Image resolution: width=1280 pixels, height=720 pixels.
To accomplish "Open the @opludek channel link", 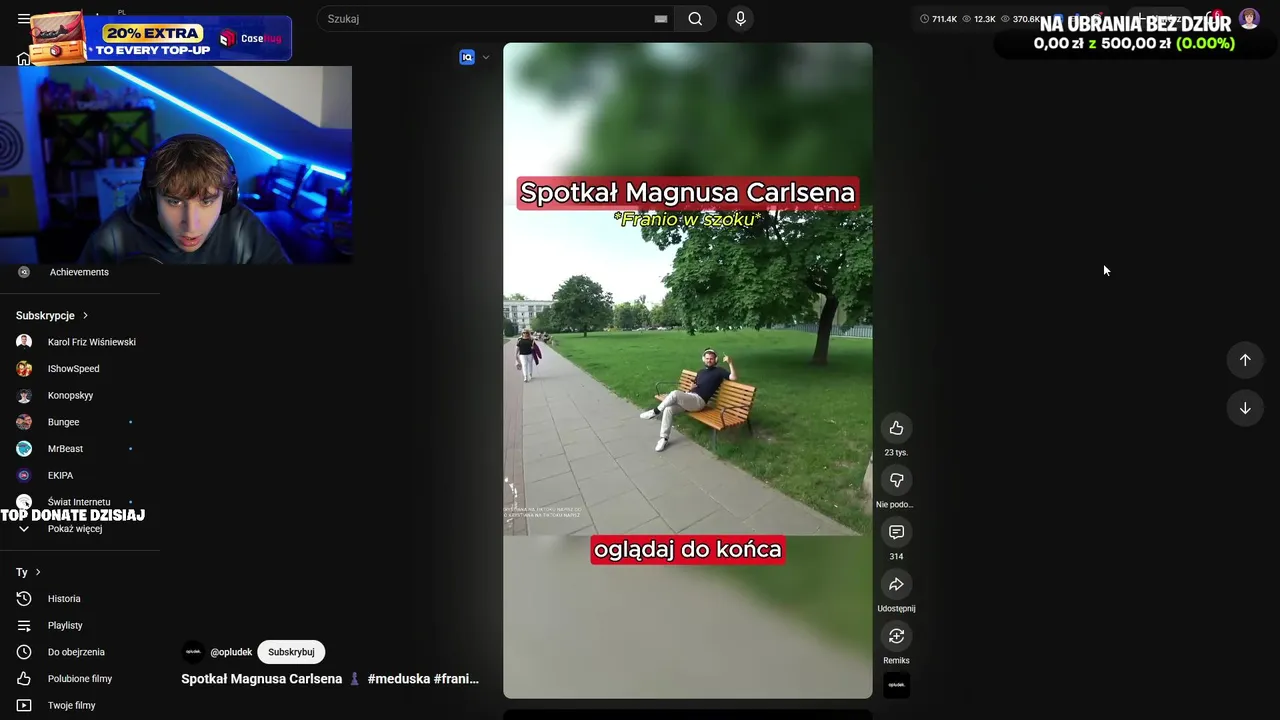I will click(x=231, y=652).
